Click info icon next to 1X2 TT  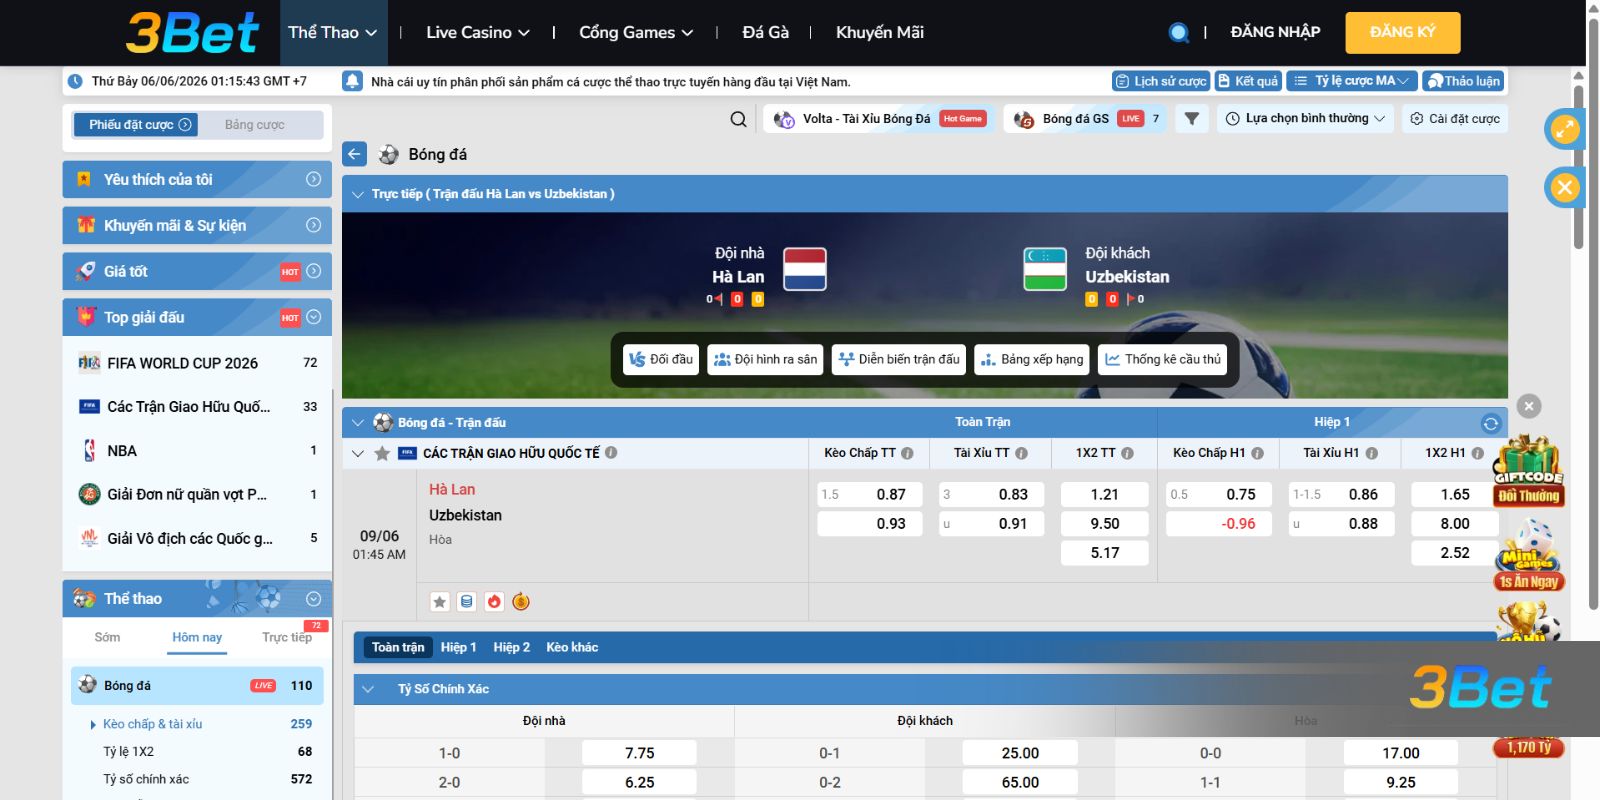pos(1127,453)
